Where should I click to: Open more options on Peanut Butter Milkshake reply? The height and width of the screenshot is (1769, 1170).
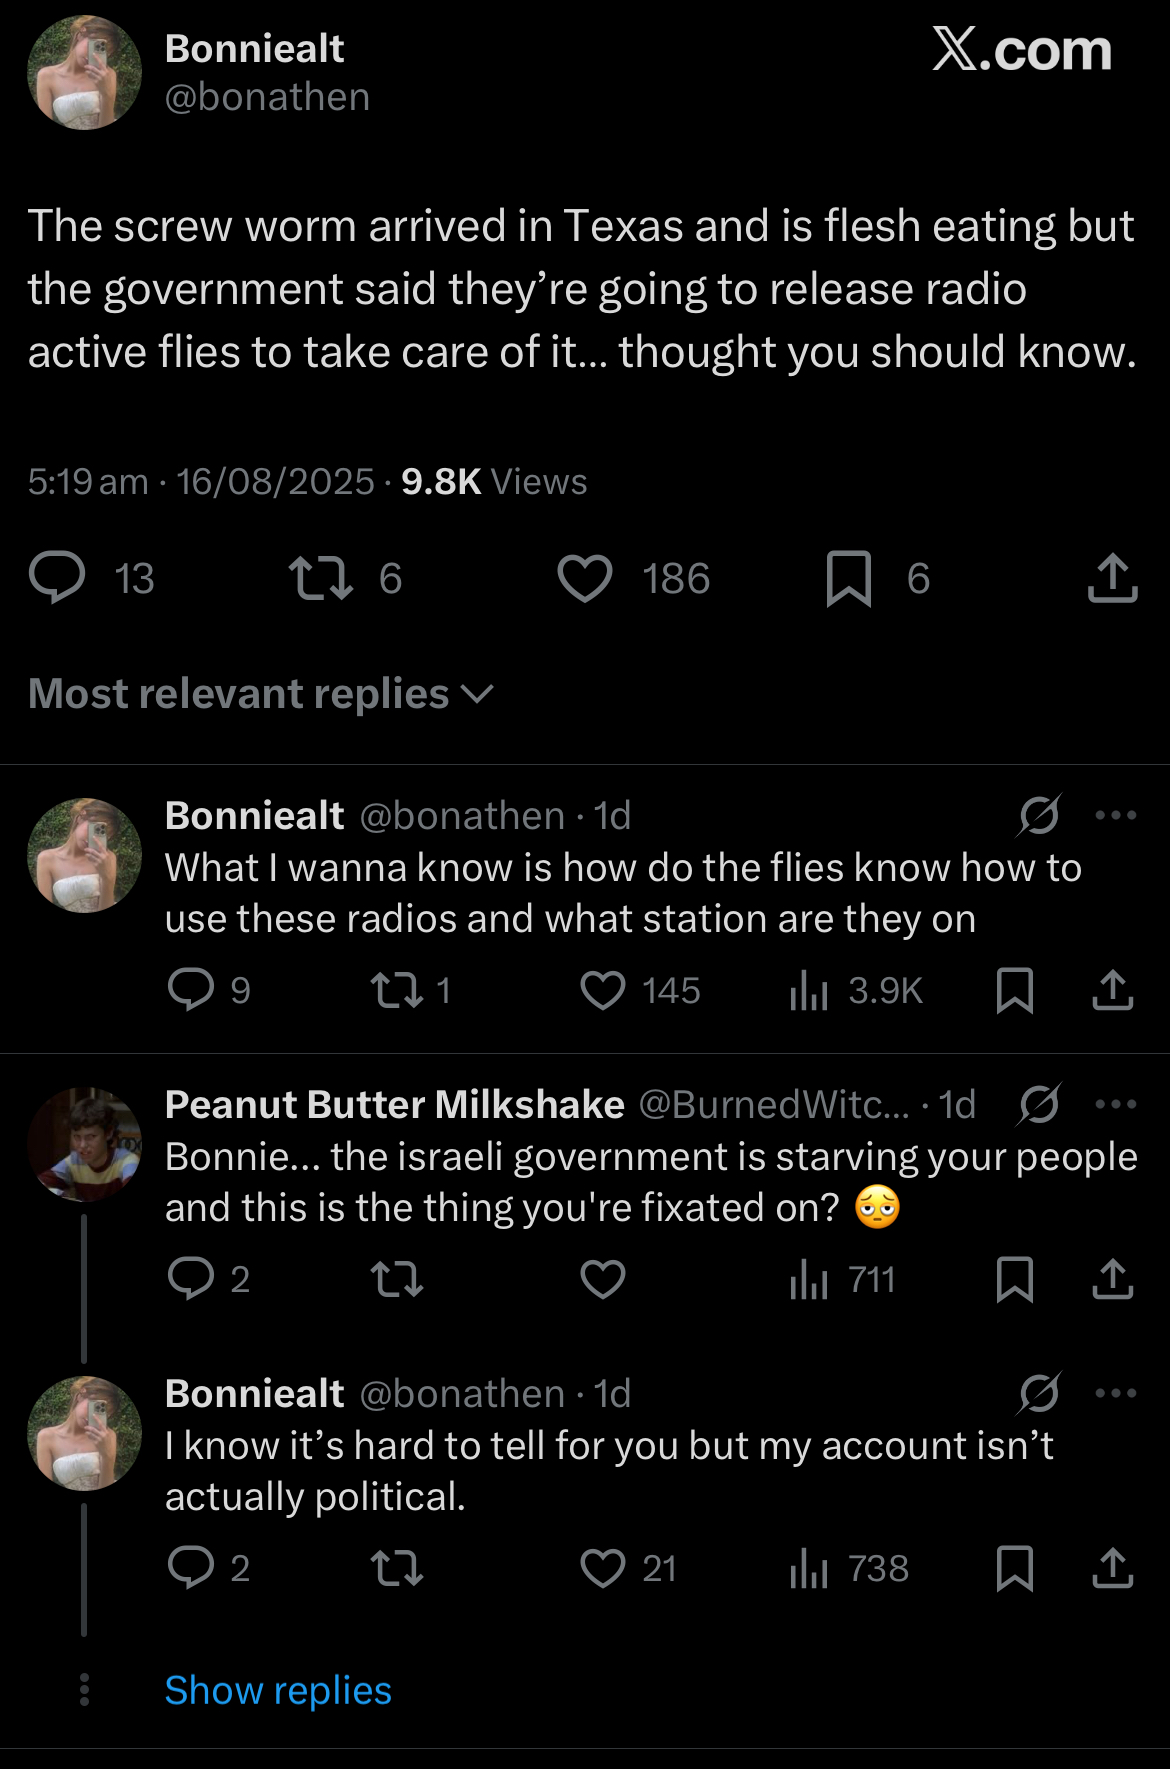click(x=1116, y=1104)
